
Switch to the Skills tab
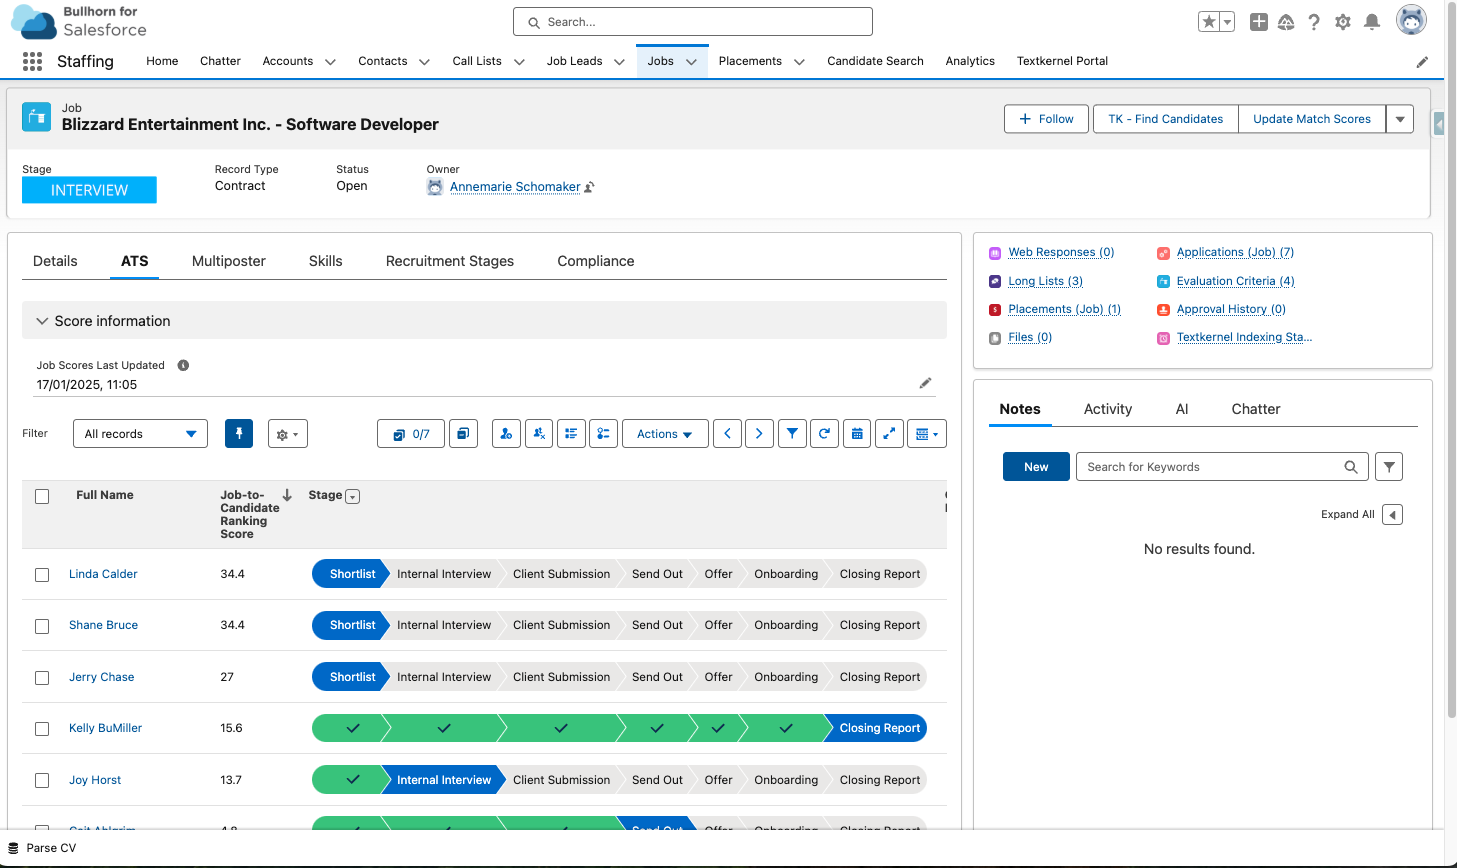[326, 261]
